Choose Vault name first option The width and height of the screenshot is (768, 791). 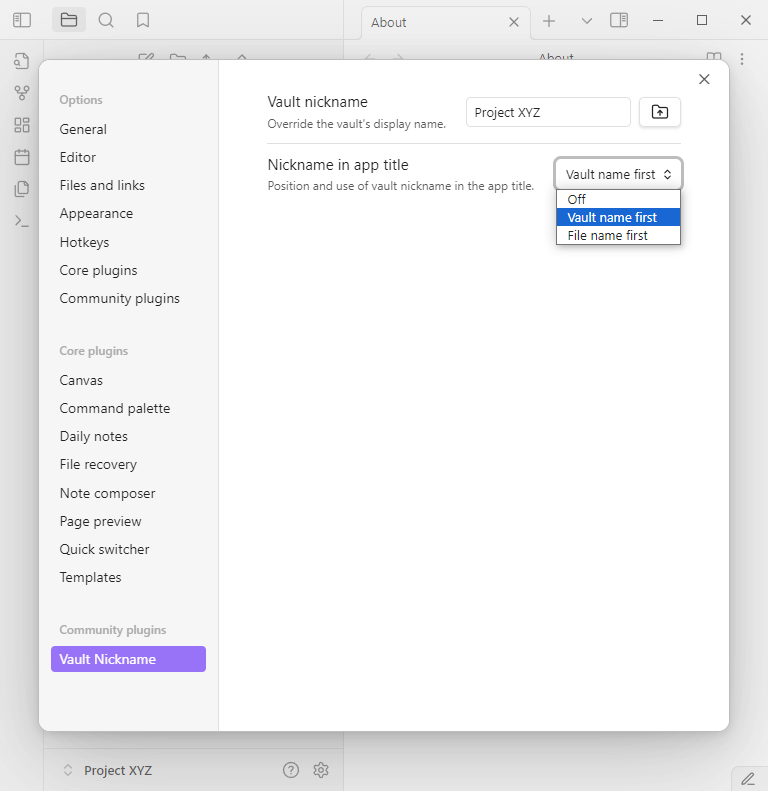618,217
